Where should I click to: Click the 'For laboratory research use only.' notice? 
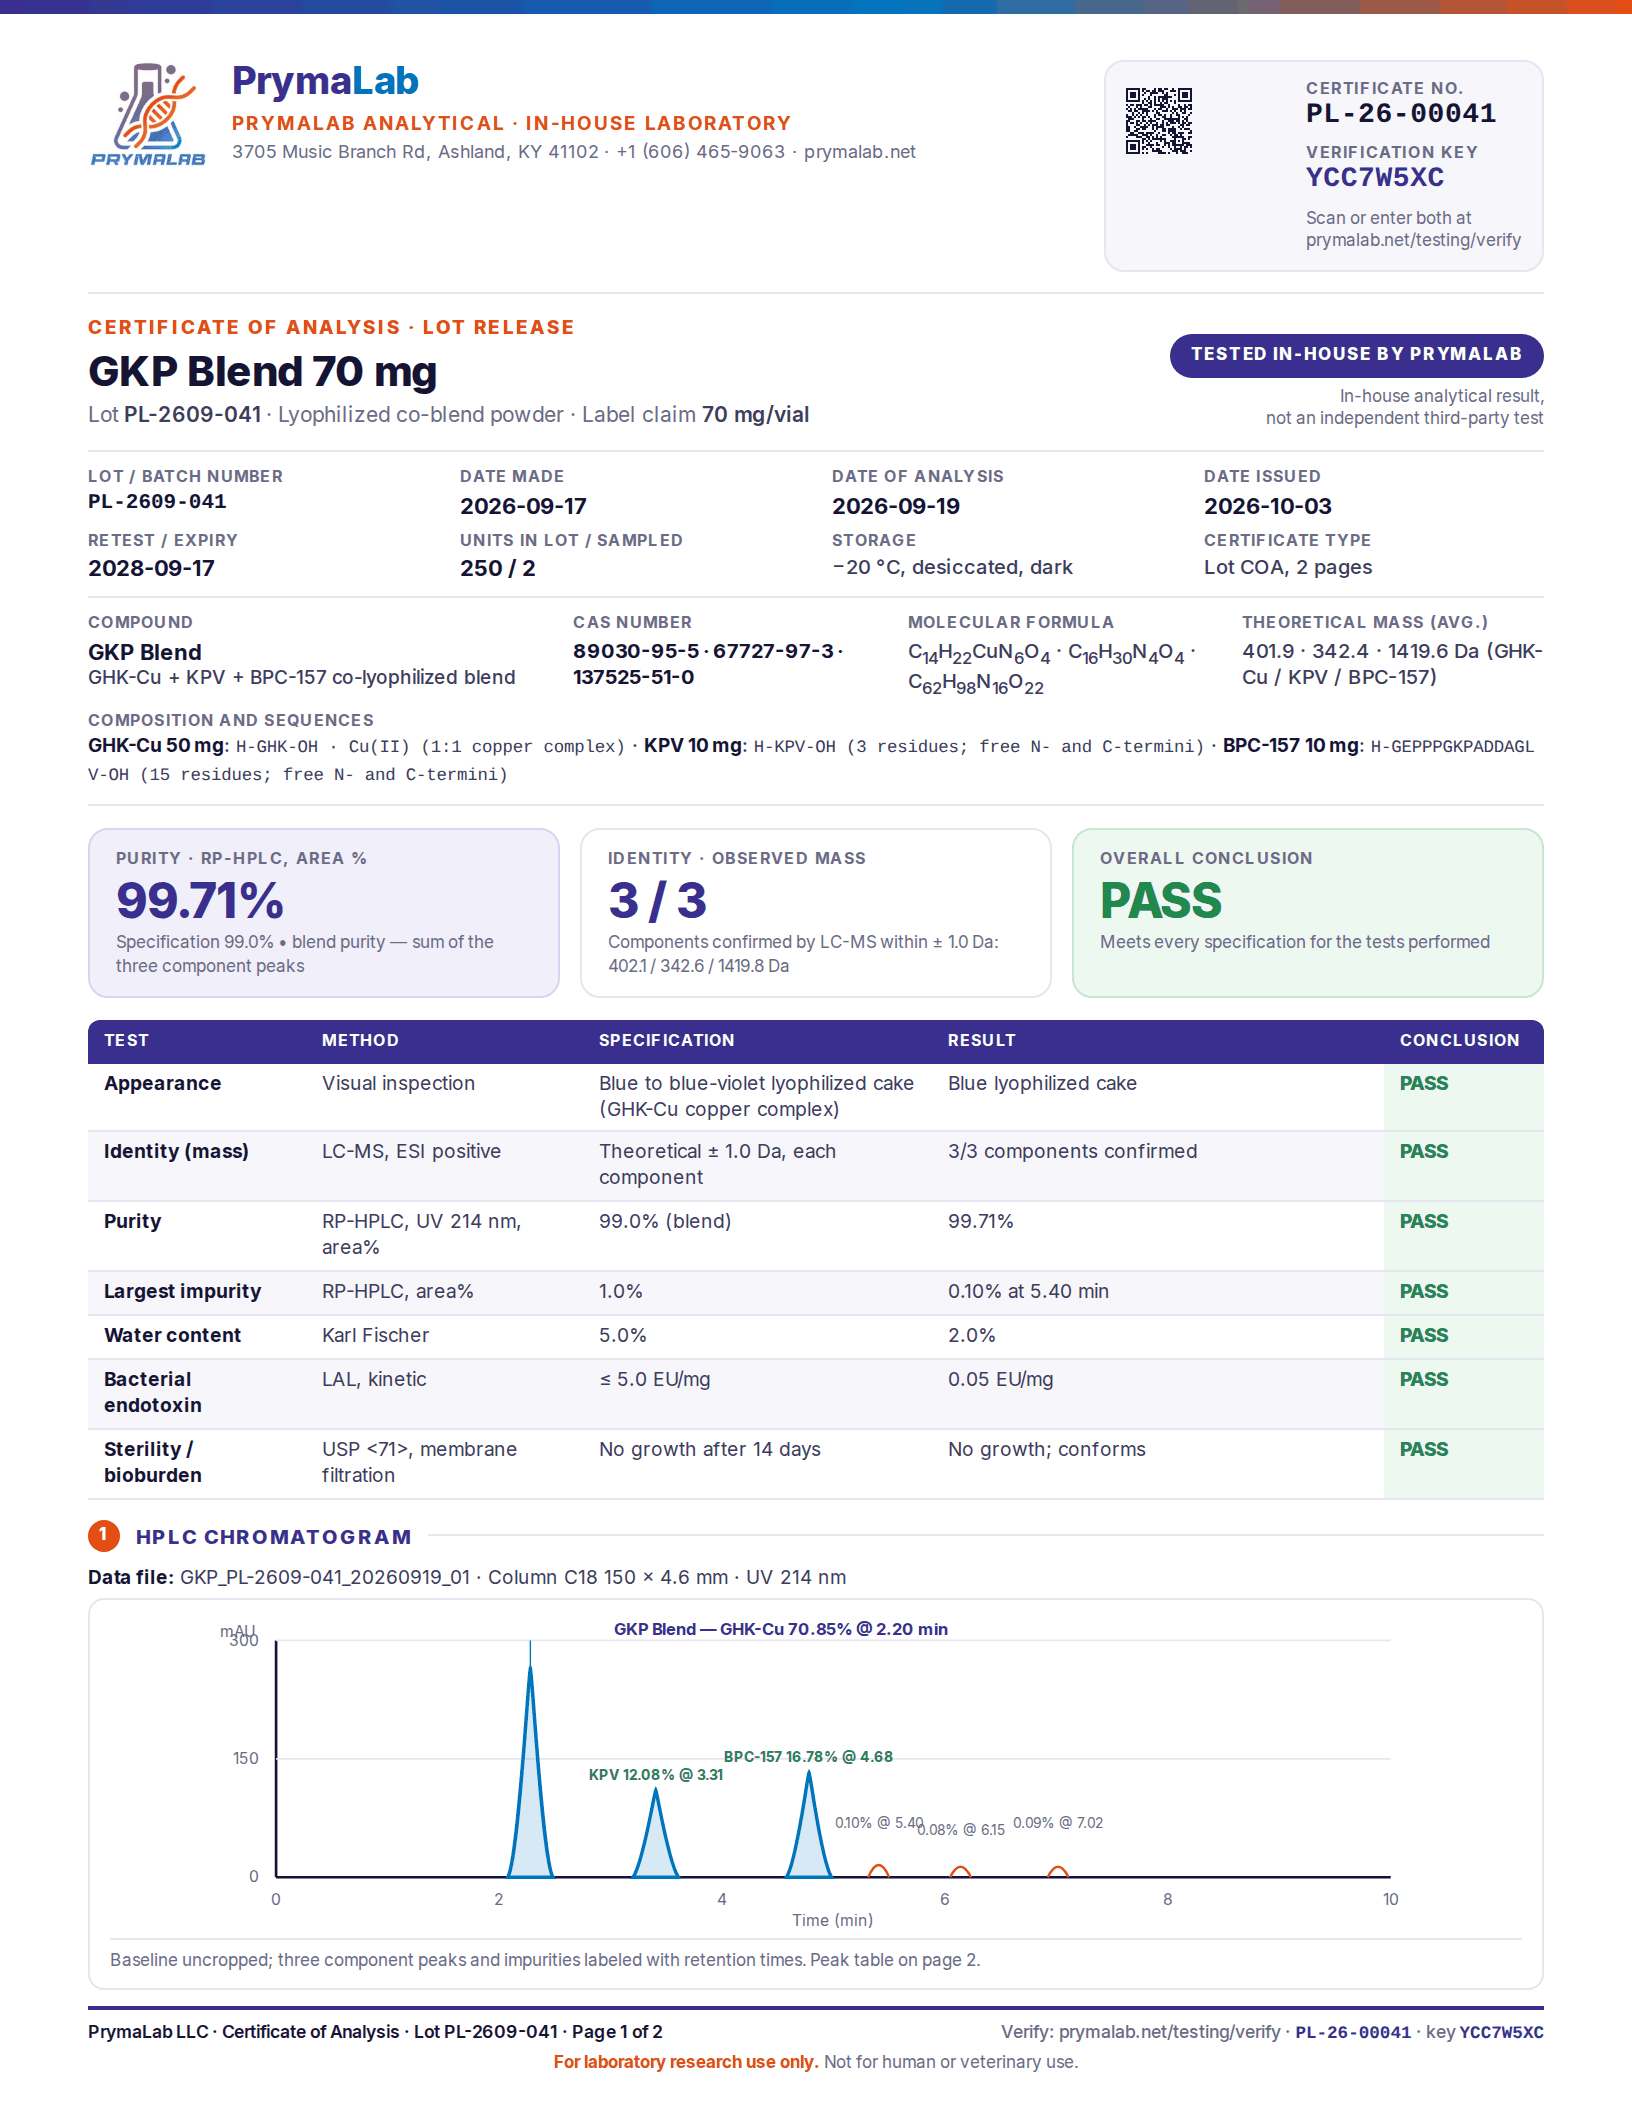(x=686, y=2062)
